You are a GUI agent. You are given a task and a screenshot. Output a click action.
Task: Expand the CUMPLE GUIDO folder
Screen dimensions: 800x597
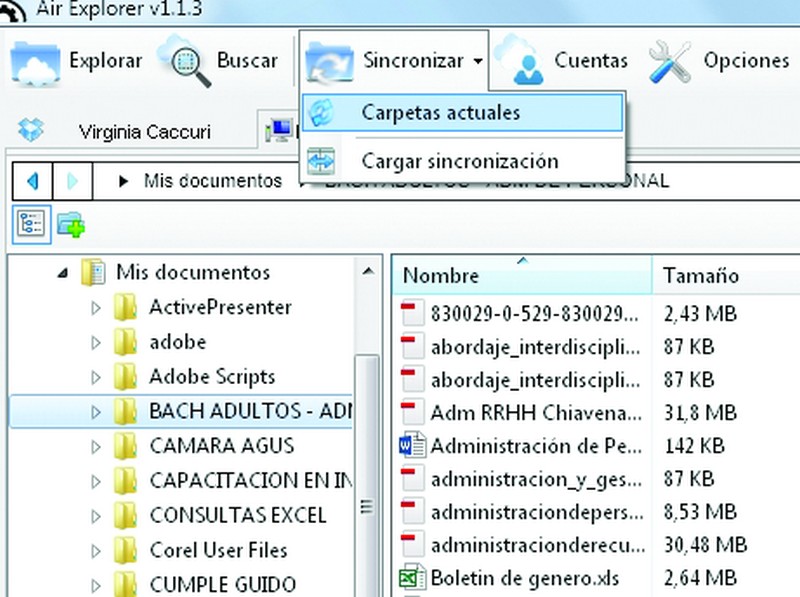pyautogui.click(x=95, y=585)
